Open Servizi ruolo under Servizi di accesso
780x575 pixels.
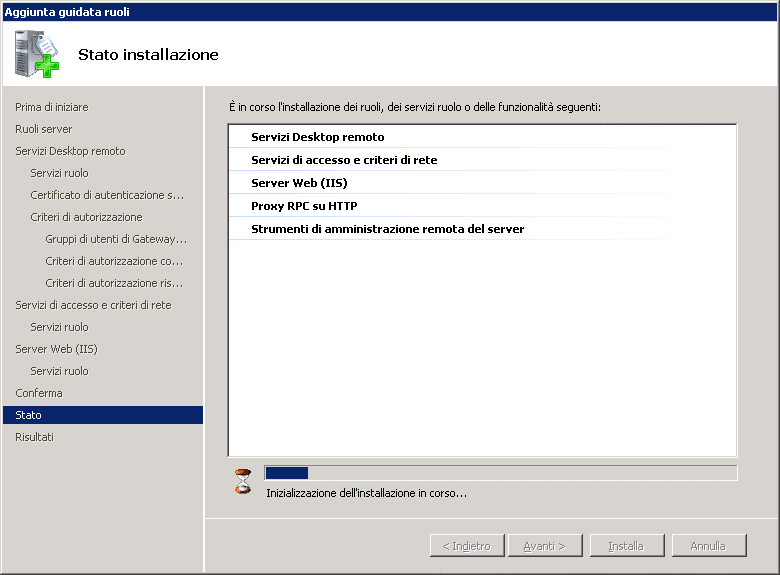pyautogui.click(x=59, y=327)
